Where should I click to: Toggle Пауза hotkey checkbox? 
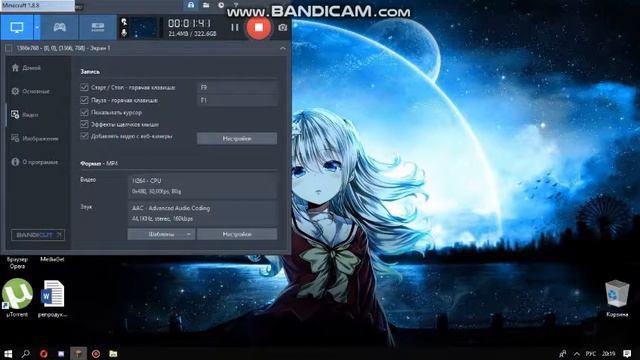pos(84,100)
